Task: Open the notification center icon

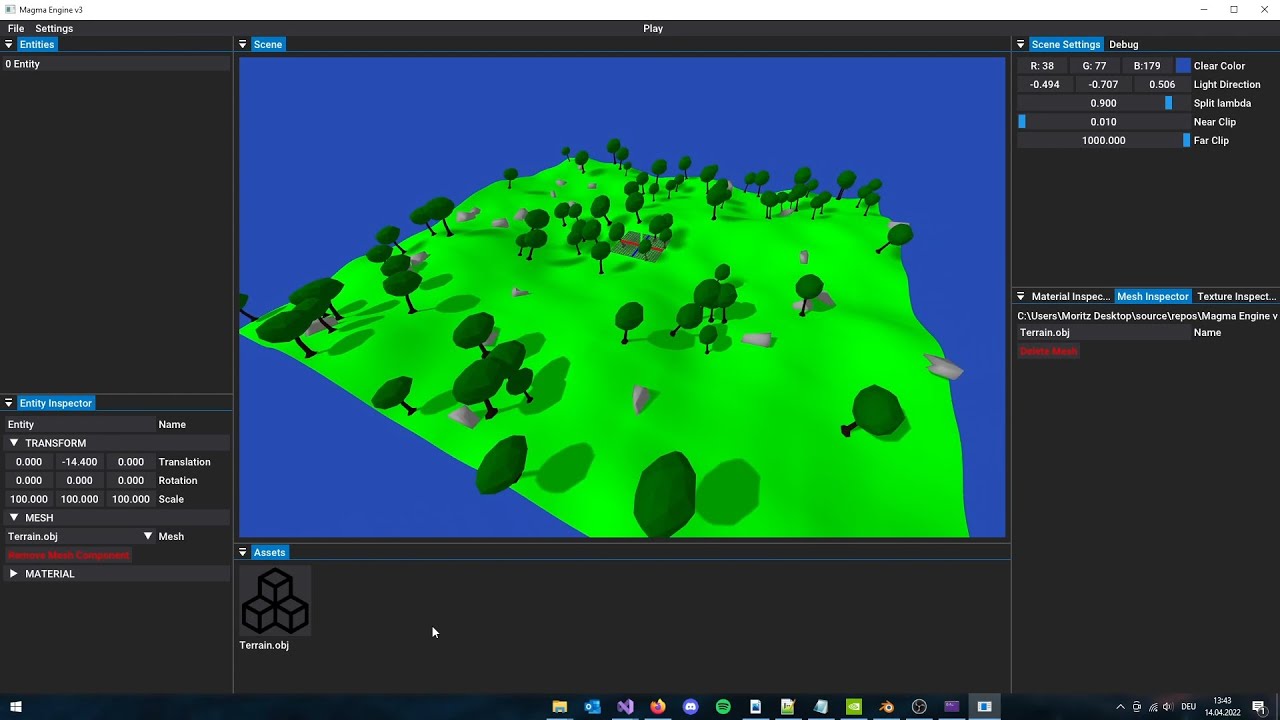Action: (x=1259, y=707)
